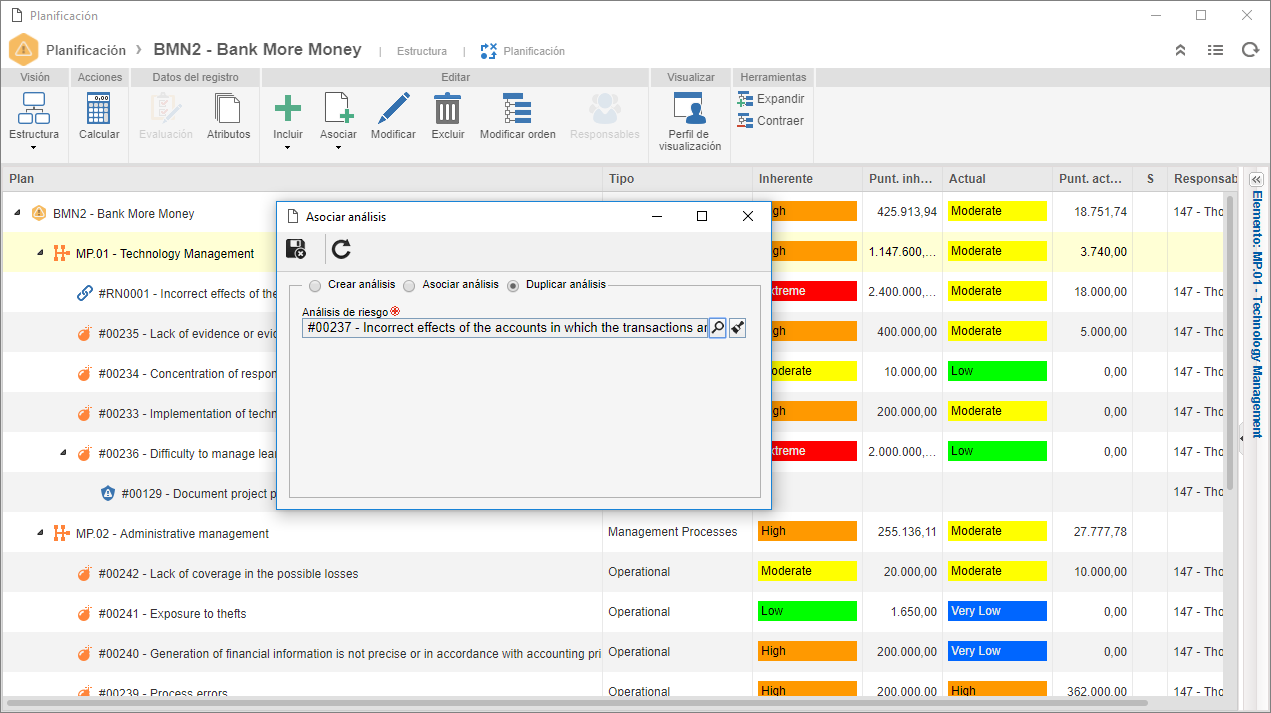
Task: Click the value 255.136,11 in MP.02 row
Action: 905,531
